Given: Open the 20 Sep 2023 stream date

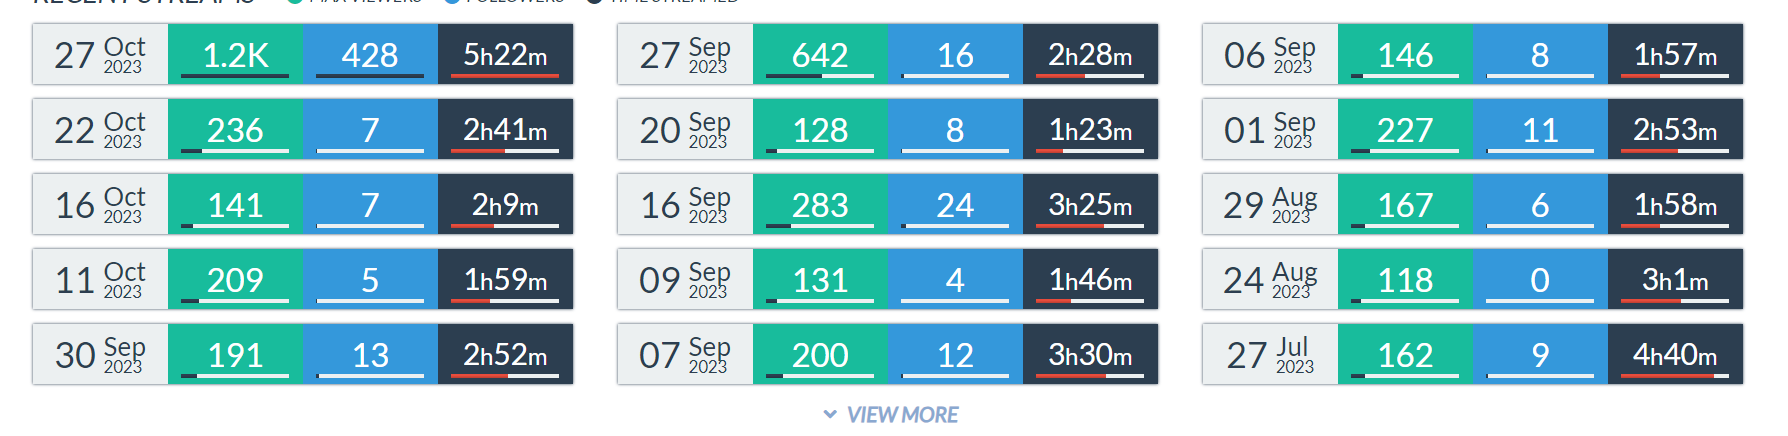Looking at the screenshot, I should (x=685, y=130).
